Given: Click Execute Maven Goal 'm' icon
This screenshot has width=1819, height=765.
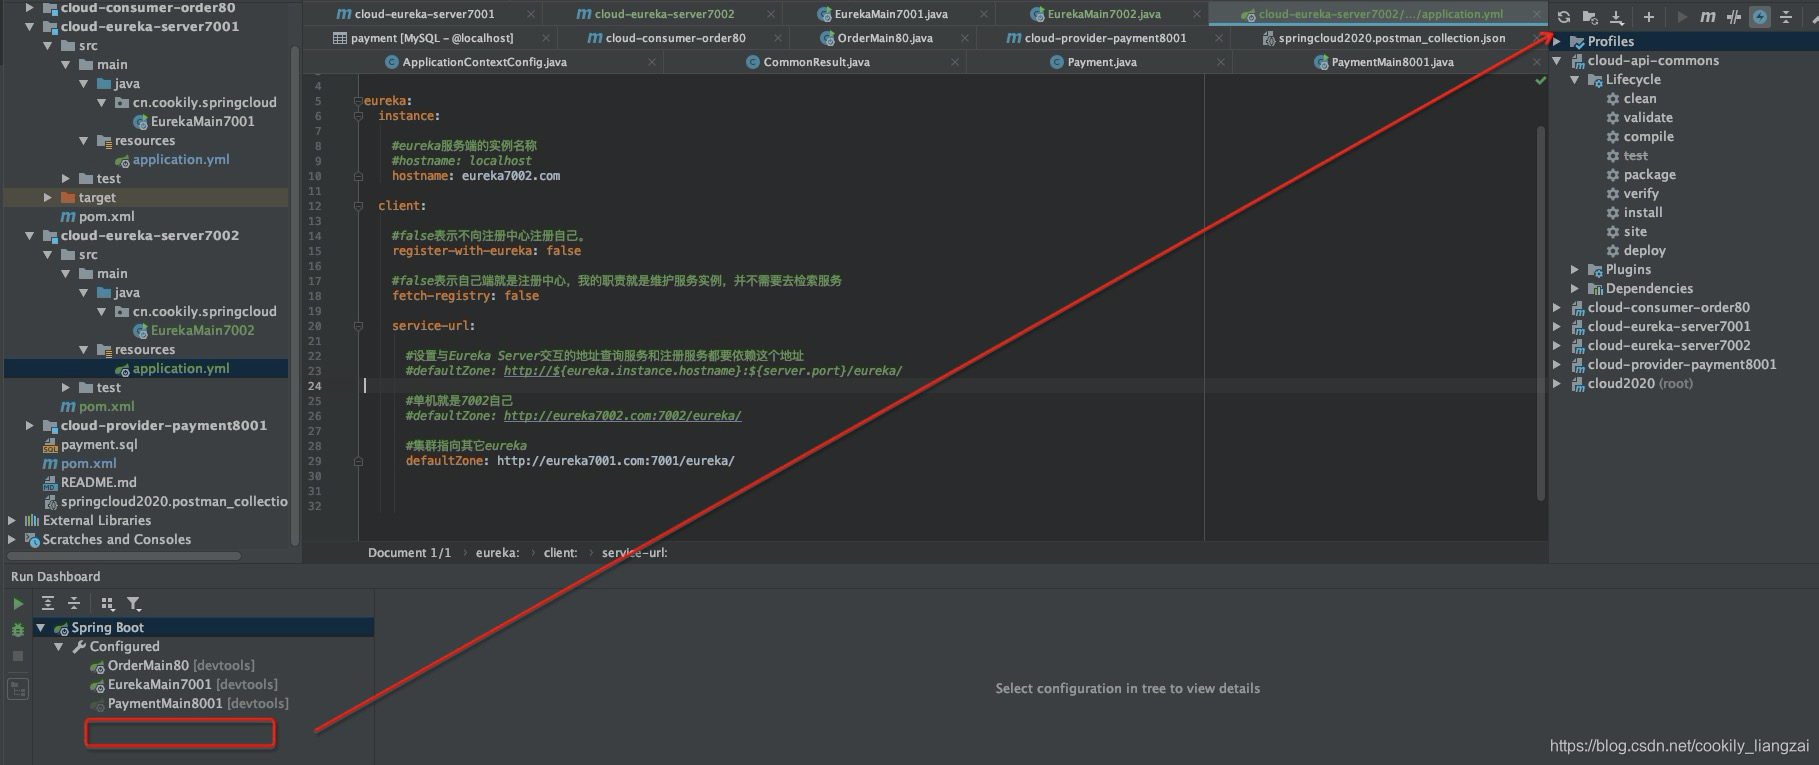Looking at the screenshot, I should (1708, 17).
